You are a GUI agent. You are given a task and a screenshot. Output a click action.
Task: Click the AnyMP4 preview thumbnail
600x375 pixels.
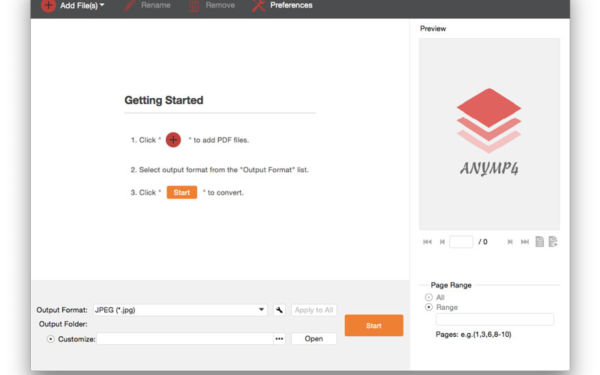point(489,134)
